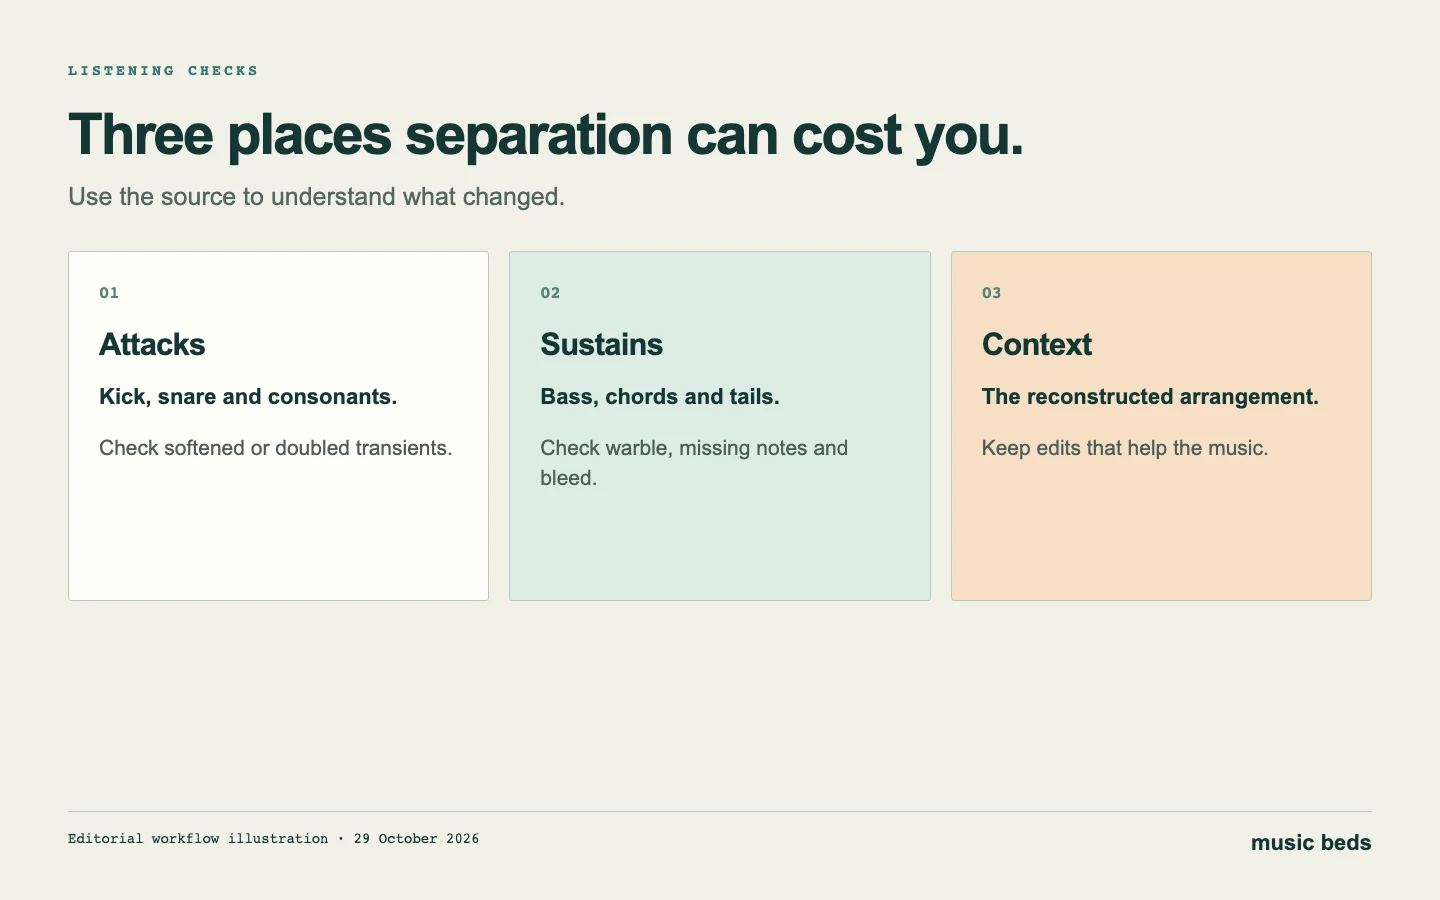Click the Attacks heading
The width and height of the screenshot is (1440, 900).
point(152,345)
